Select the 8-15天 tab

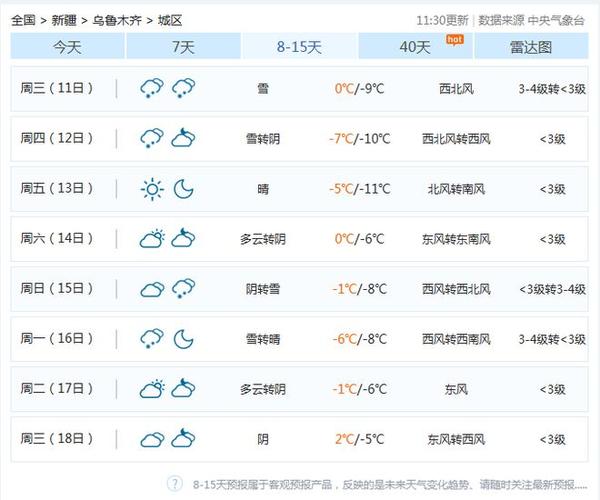(299, 46)
